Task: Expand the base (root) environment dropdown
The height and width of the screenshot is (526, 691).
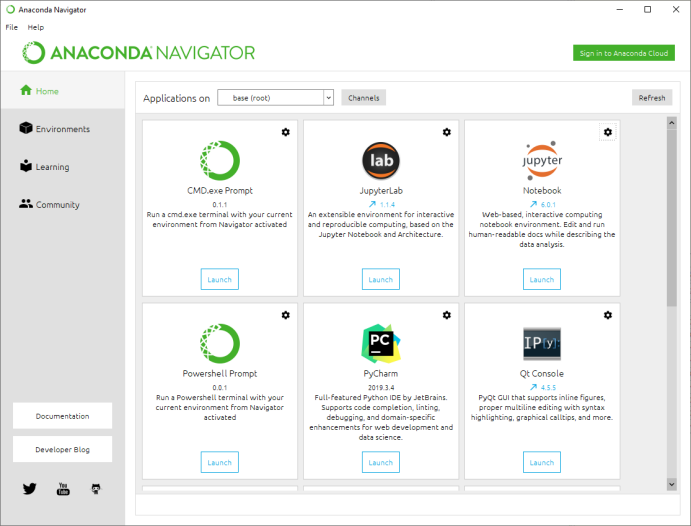Action: click(x=275, y=98)
